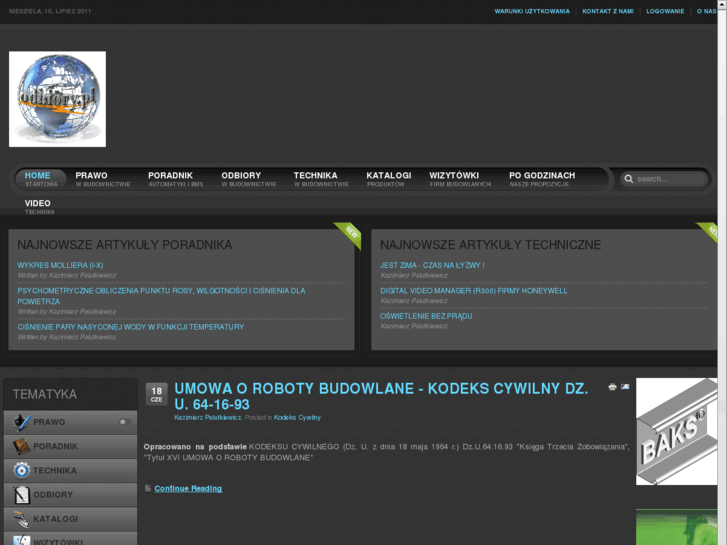
Task: Open Jest zima - czas na łyżwy article
Action: click(432, 265)
